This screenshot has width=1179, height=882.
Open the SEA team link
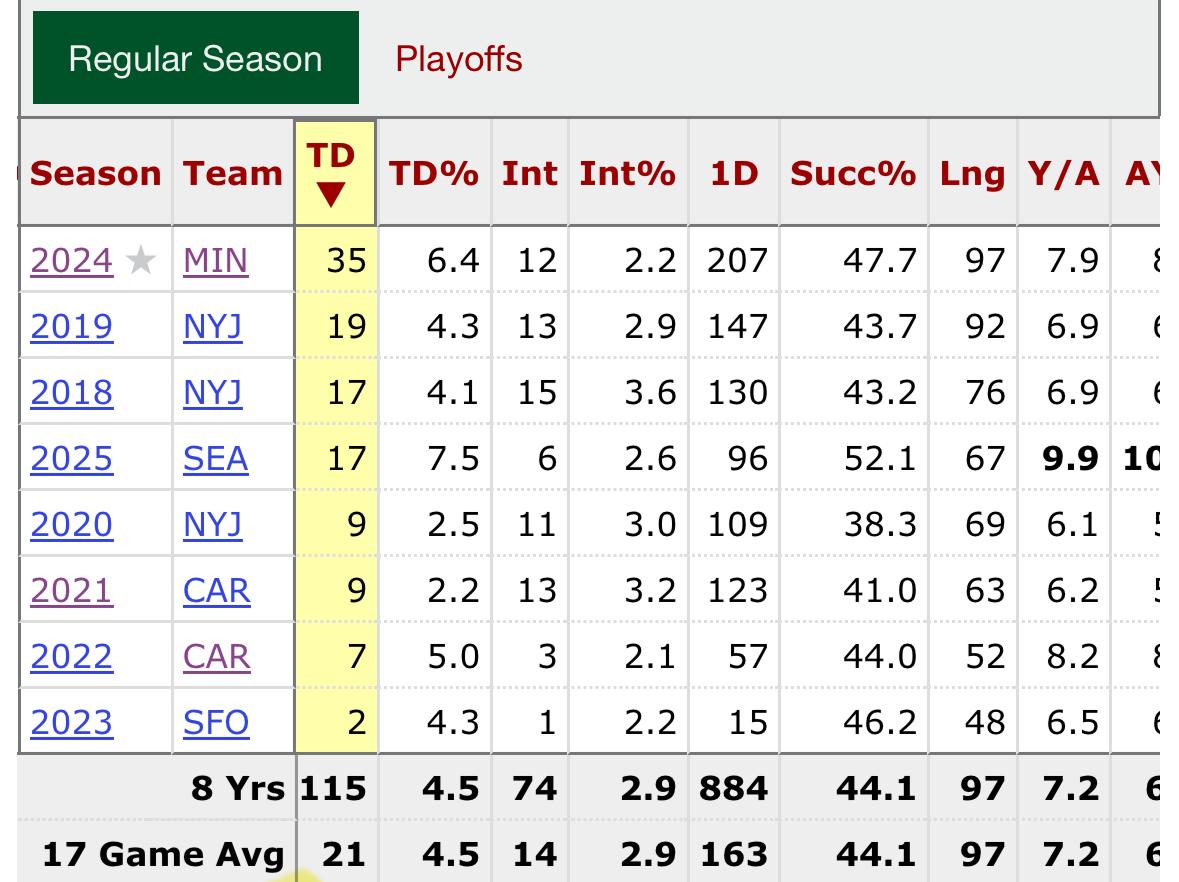pos(215,459)
